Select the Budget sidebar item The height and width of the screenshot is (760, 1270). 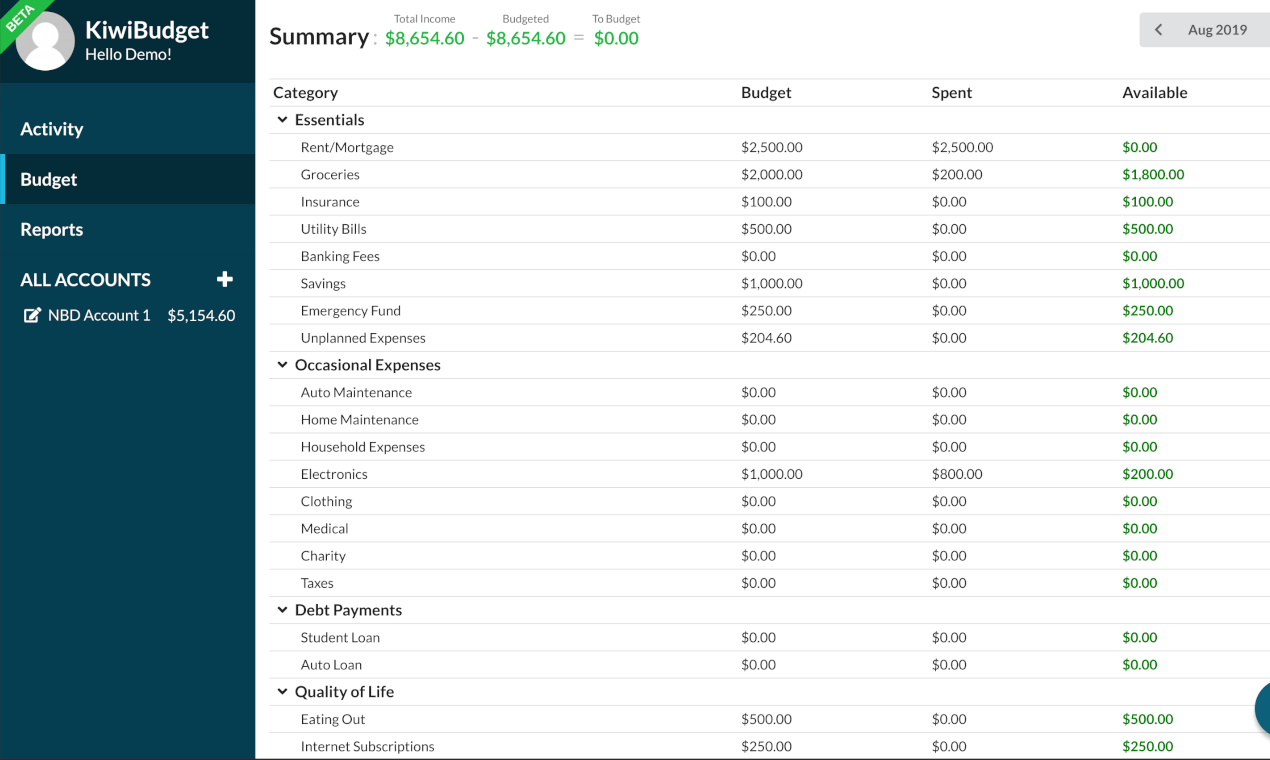coord(48,179)
